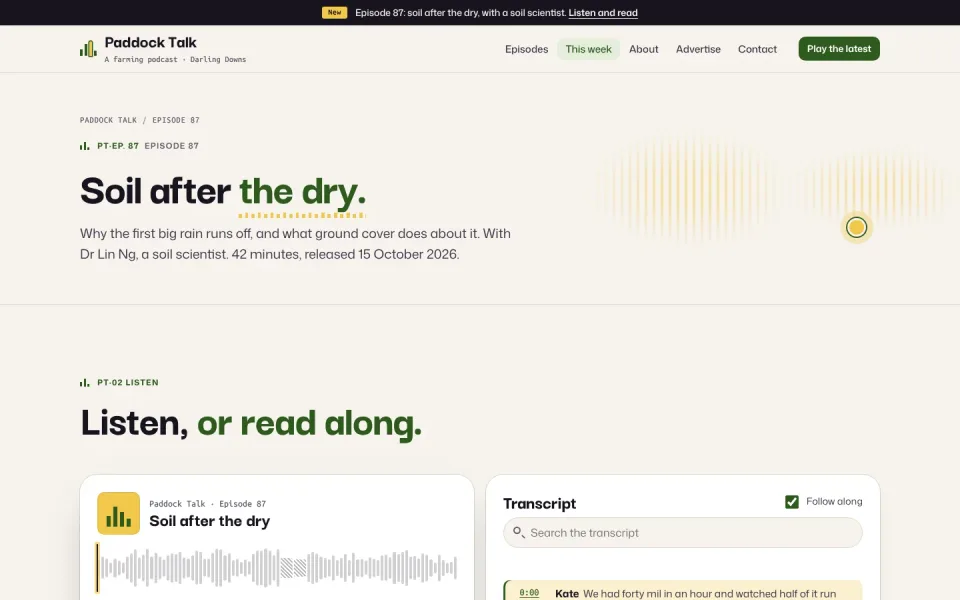Click the Play the latest button
The image size is (960, 600).
click(839, 49)
